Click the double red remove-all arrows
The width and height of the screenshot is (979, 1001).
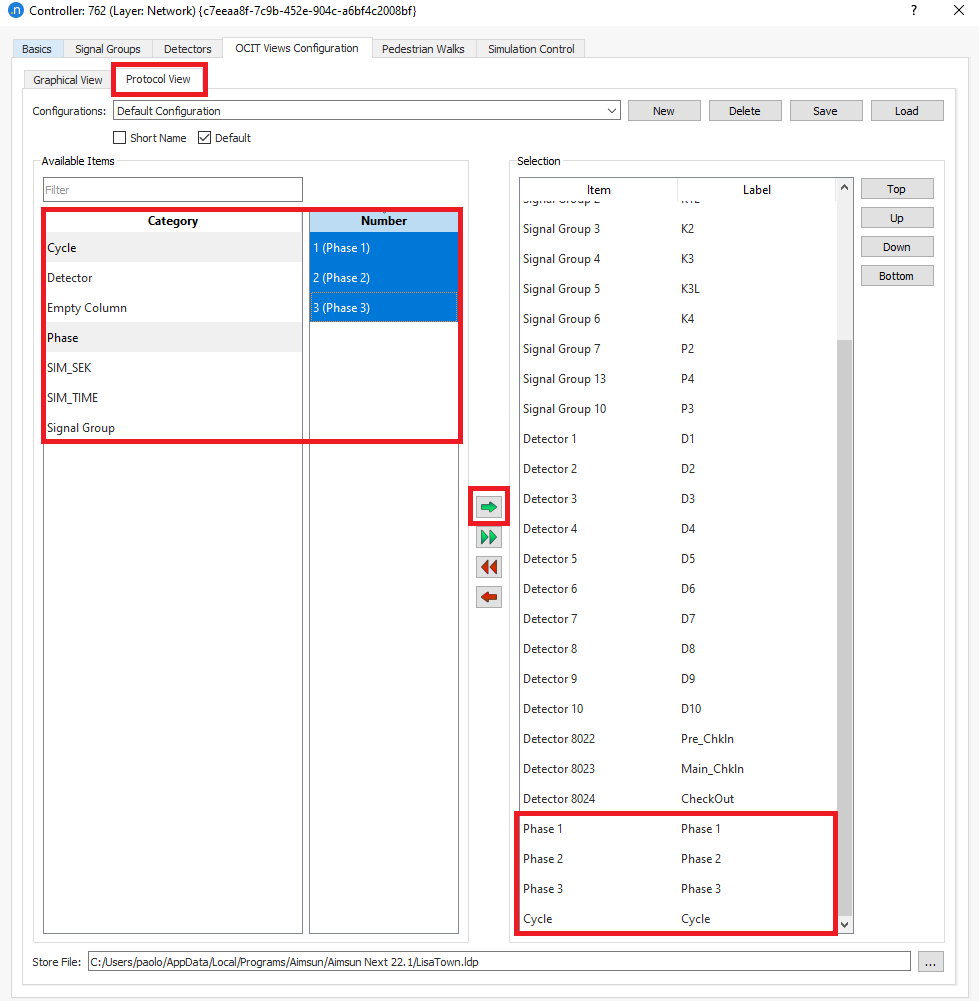point(489,567)
